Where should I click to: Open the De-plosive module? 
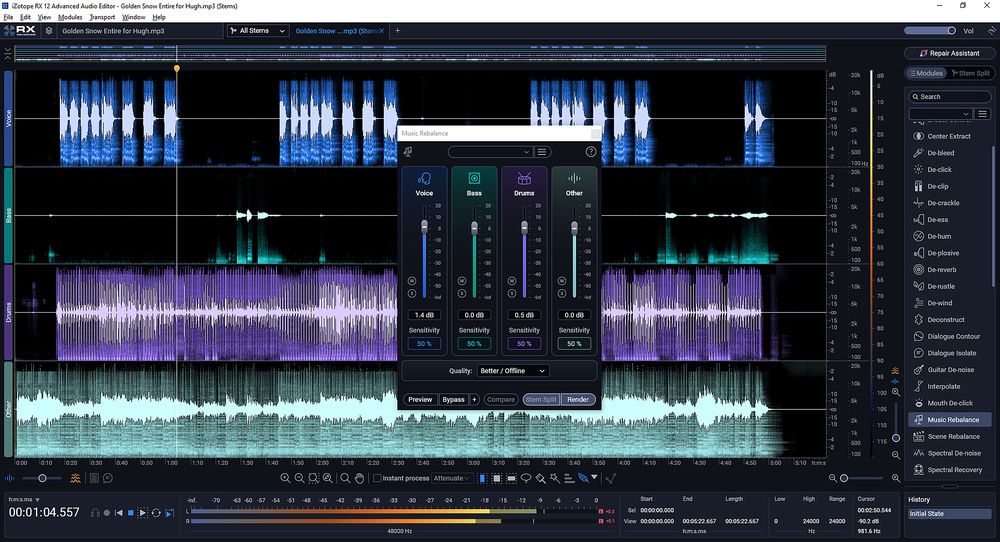pos(949,253)
